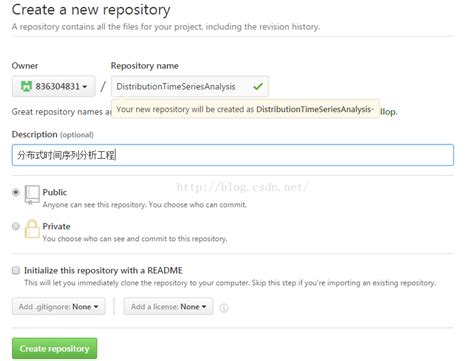474x361 pixels.
Task: Click the license info icon
Action: (224, 308)
